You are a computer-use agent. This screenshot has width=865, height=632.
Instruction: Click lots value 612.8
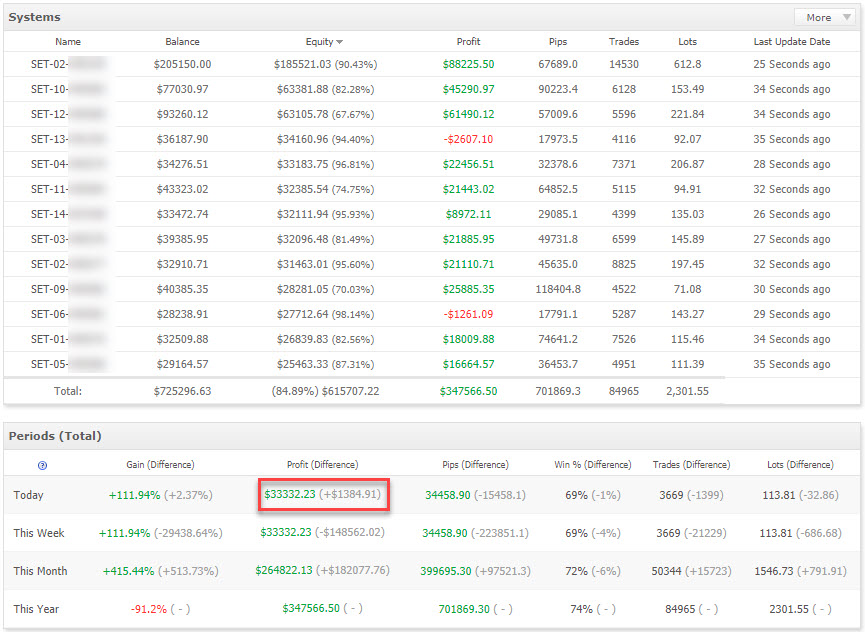[x=687, y=64]
